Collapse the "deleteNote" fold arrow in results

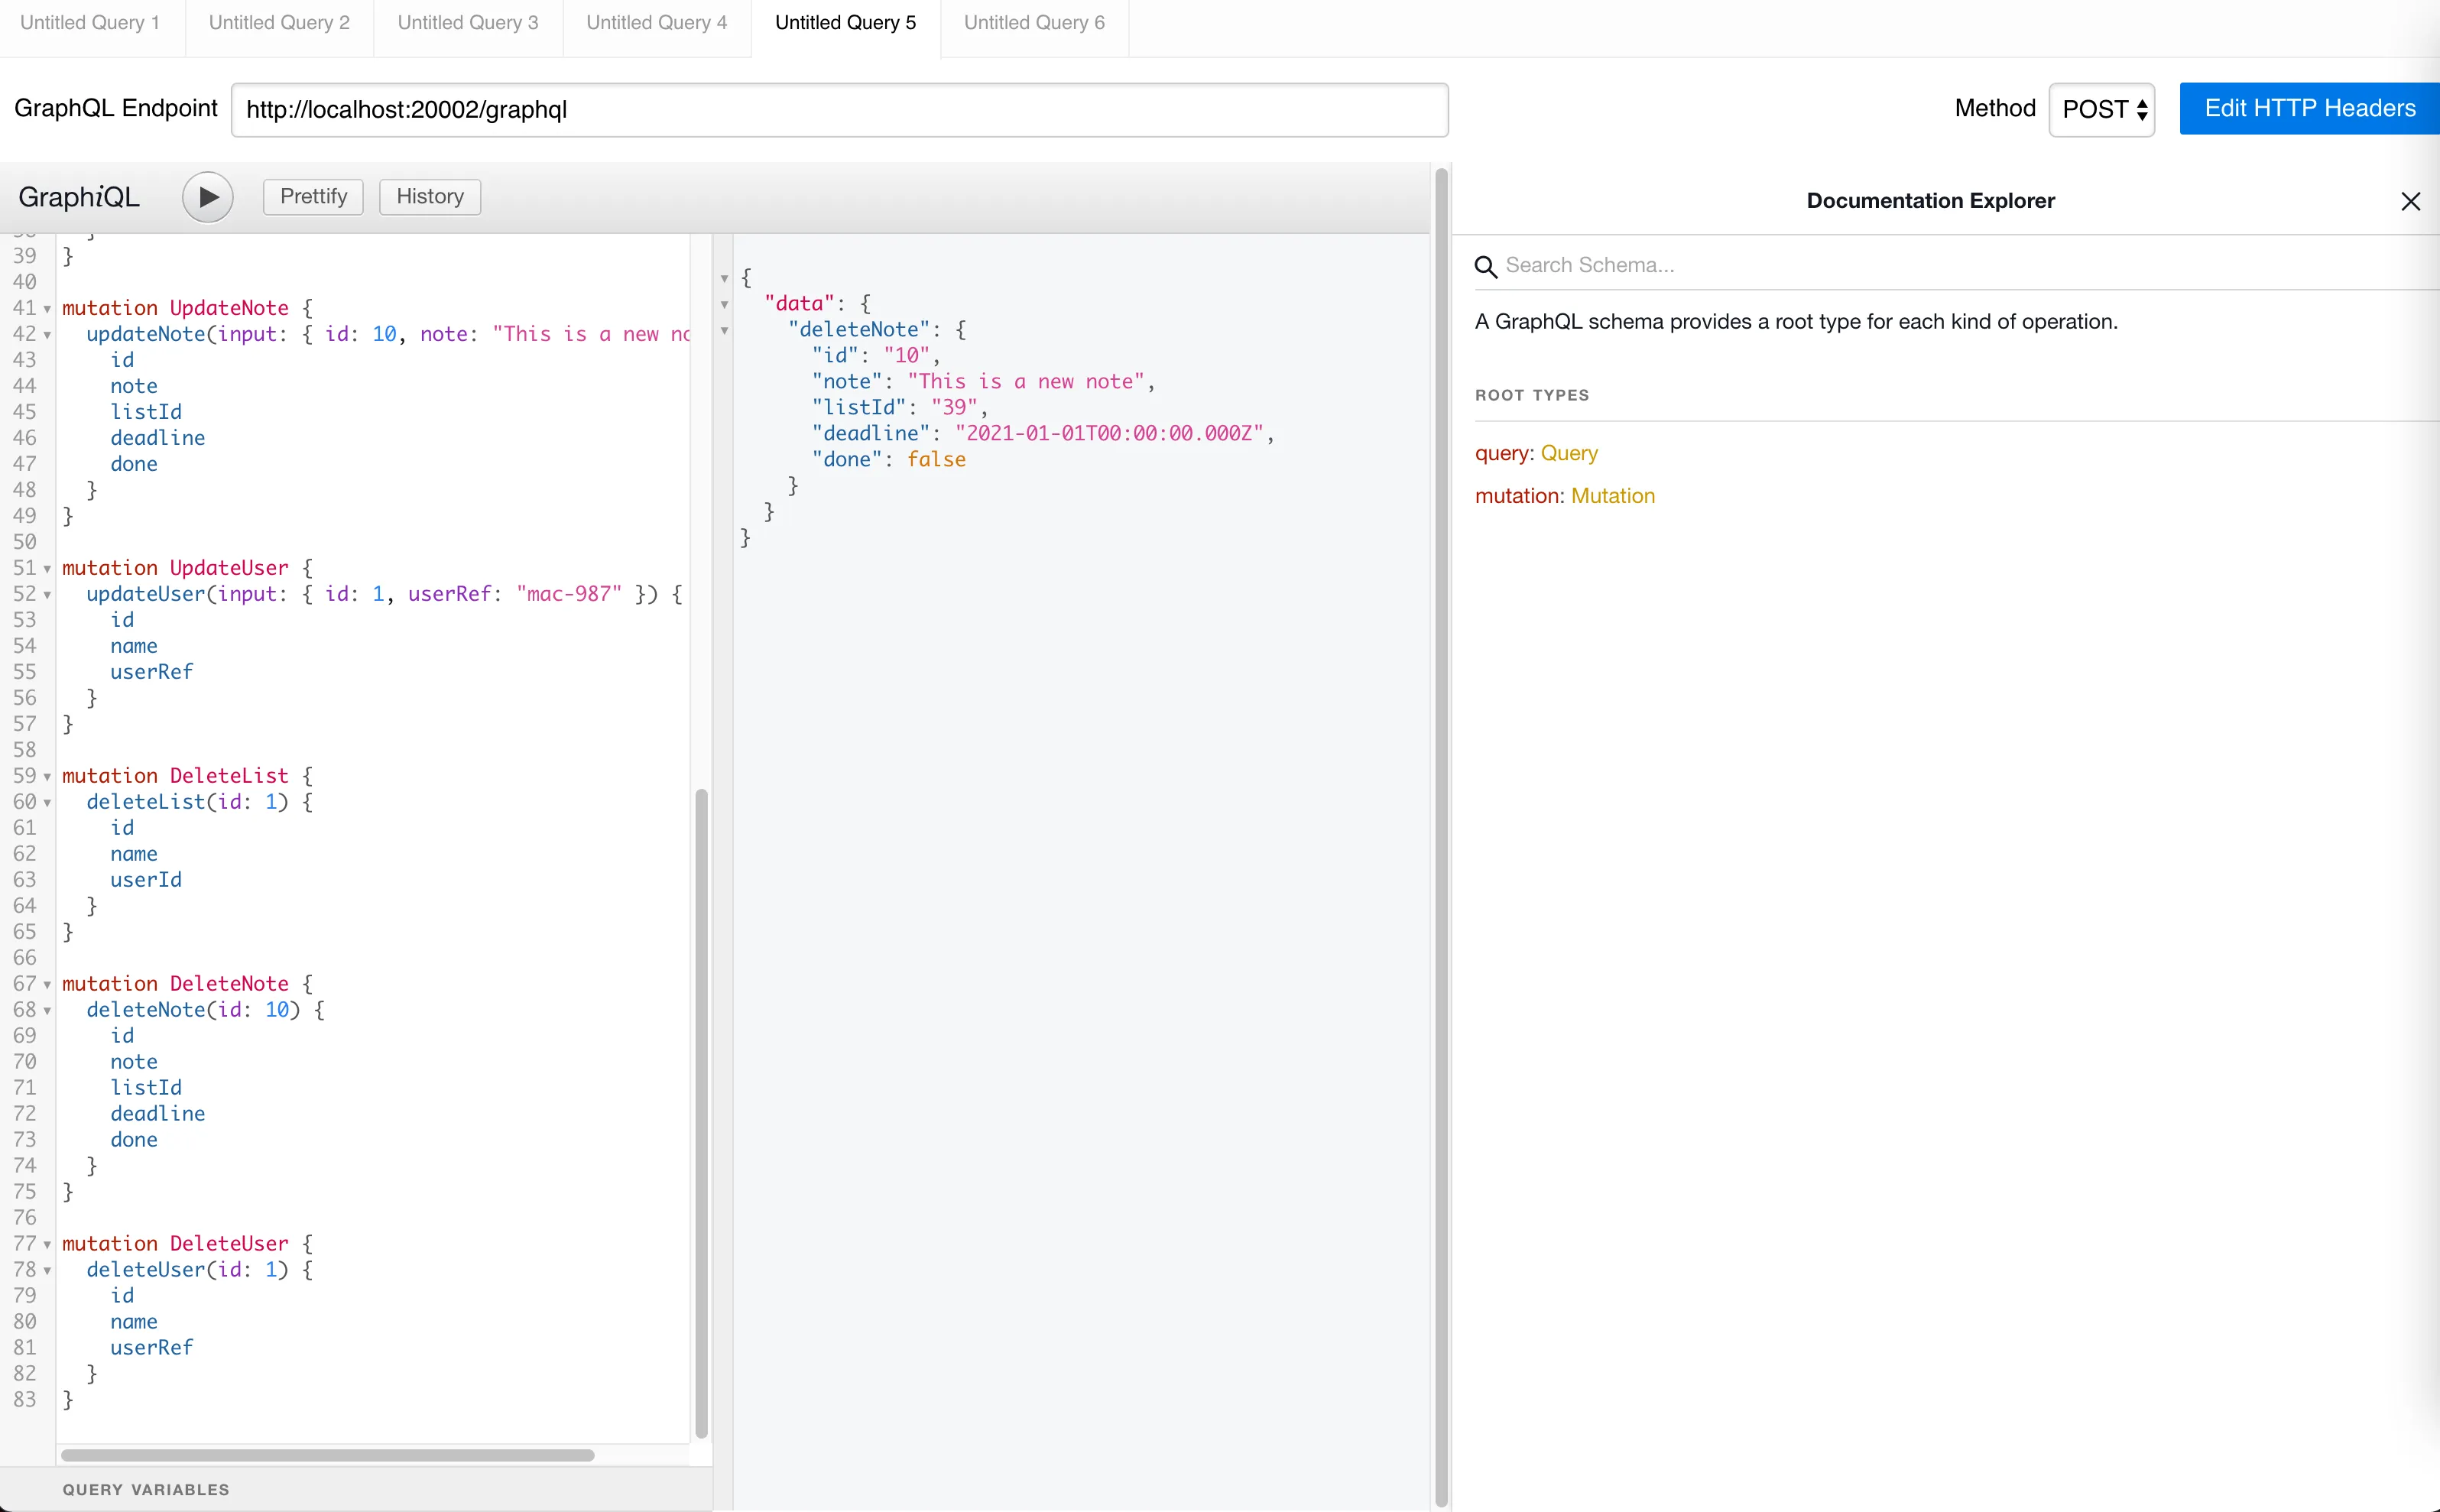click(724, 331)
